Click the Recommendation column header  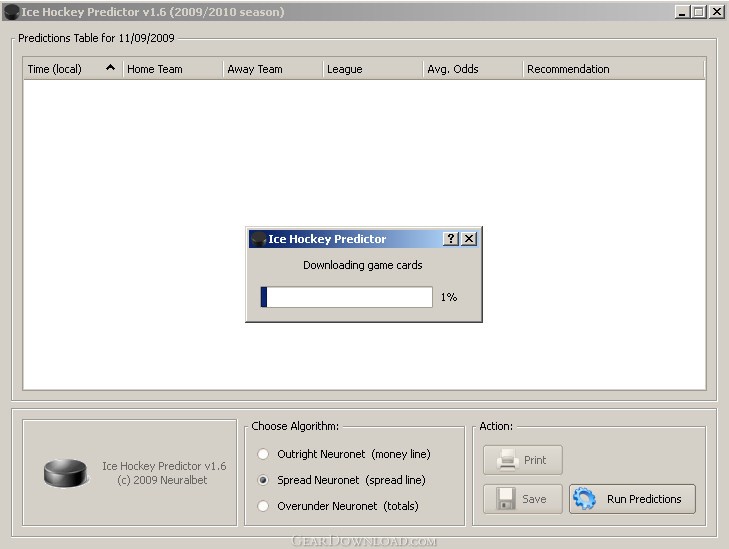613,69
